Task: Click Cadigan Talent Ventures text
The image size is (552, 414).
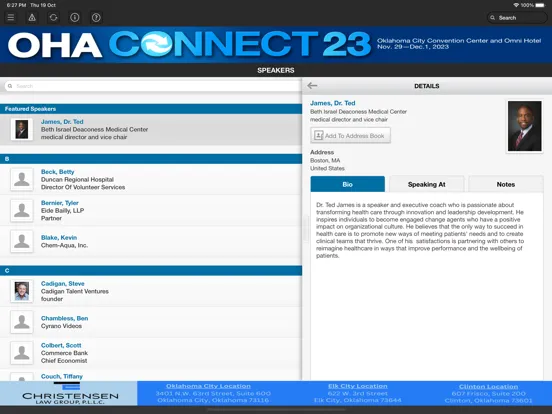Action: (75, 291)
